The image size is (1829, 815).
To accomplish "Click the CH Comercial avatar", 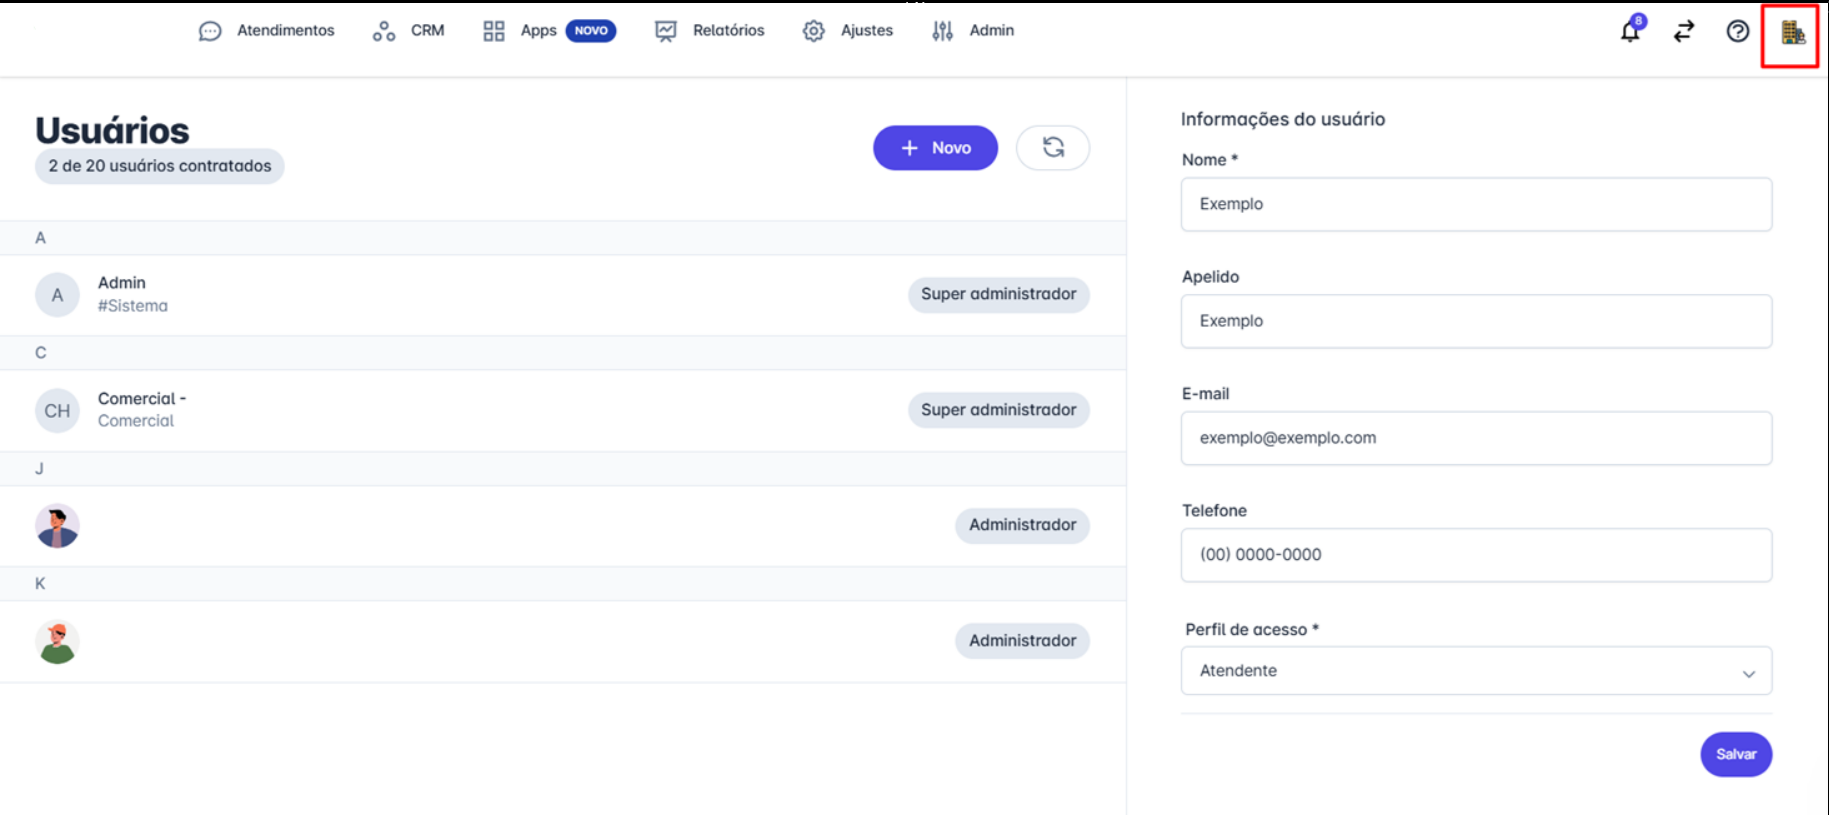I will pos(57,411).
